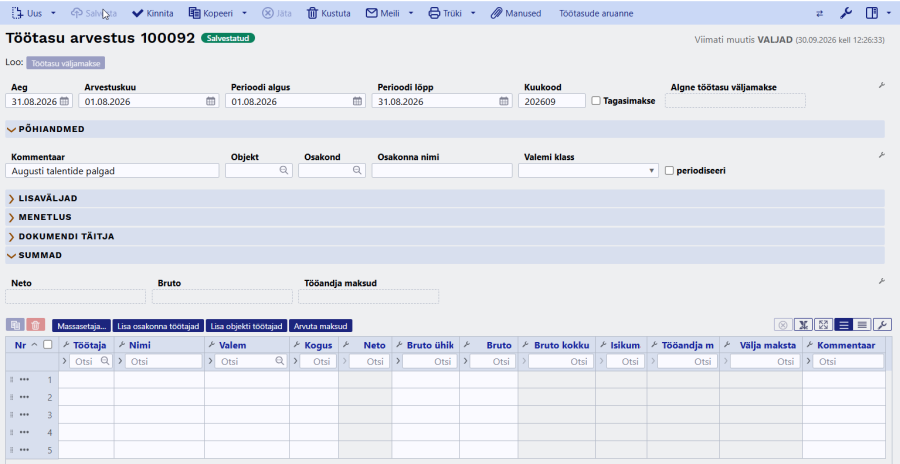This screenshot has height=464, width=900.
Task: Click the Kustuta trash icon
Action: click(312, 13)
